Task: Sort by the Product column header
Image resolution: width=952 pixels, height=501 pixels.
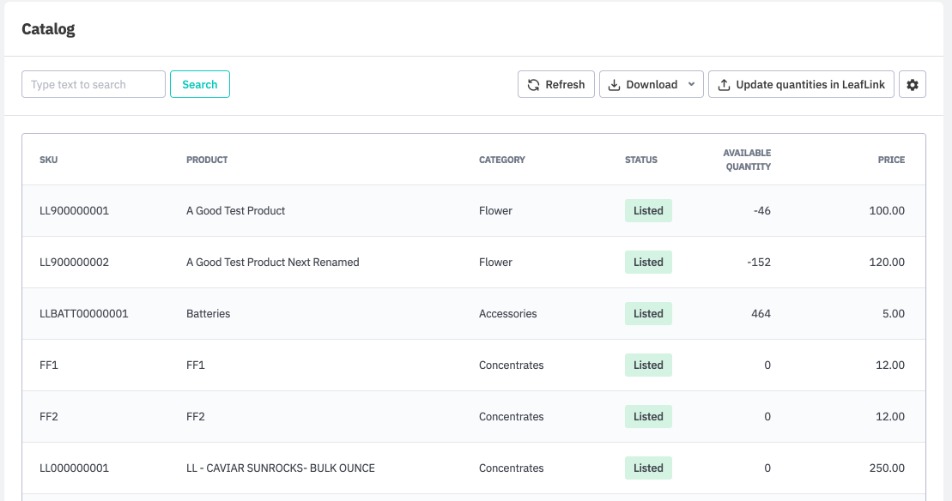Action: coord(207,160)
